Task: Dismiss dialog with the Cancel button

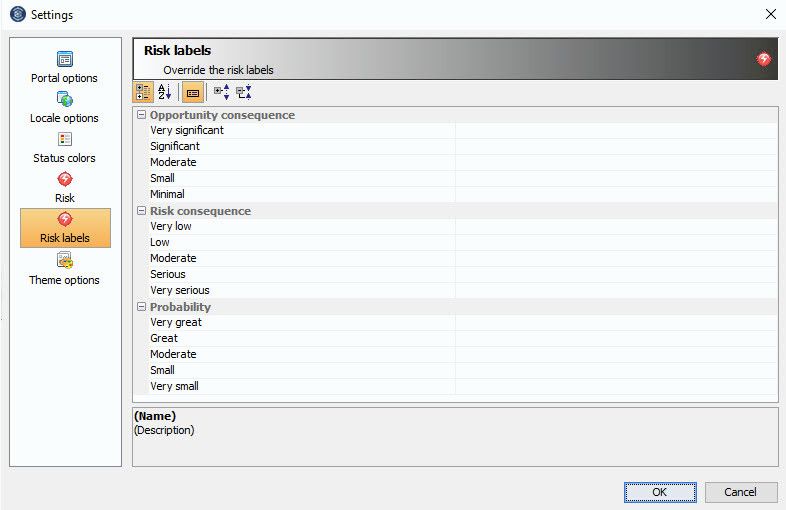Action: (741, 492)
